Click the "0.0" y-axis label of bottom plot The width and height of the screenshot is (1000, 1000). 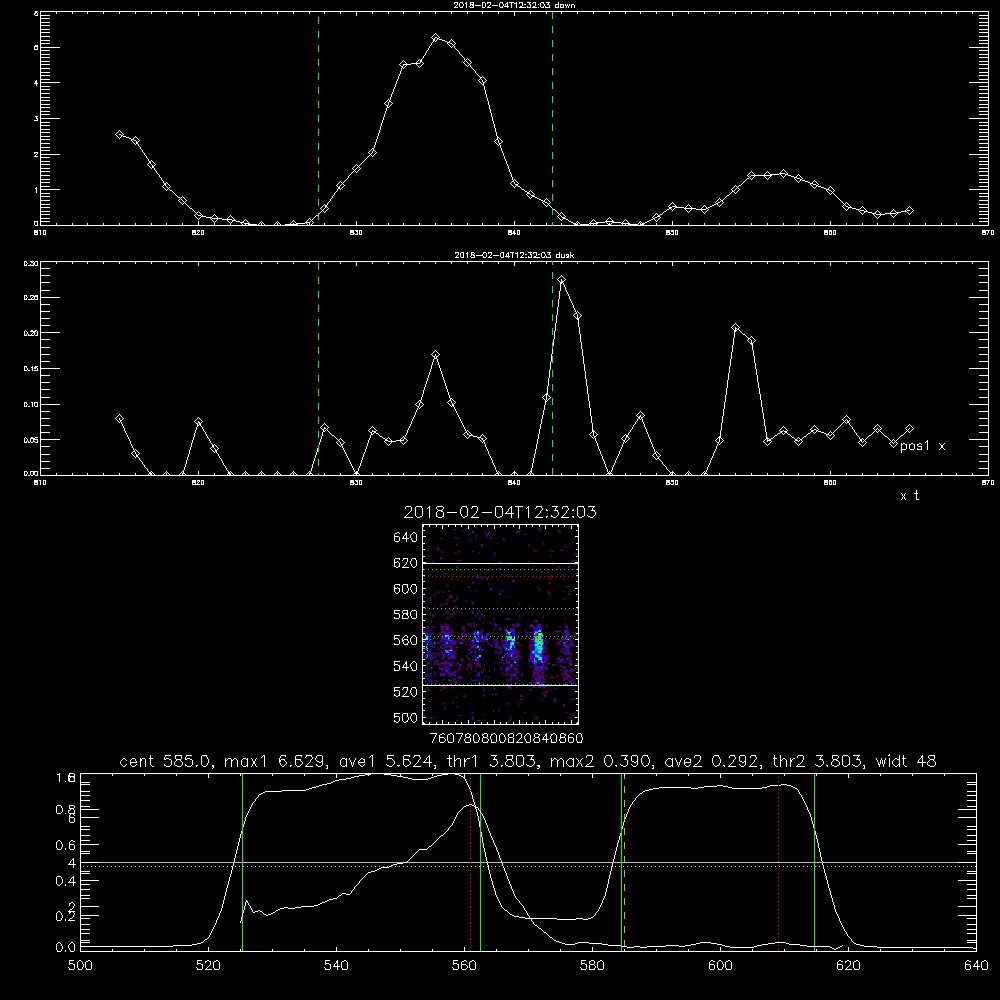click(66, 948)
